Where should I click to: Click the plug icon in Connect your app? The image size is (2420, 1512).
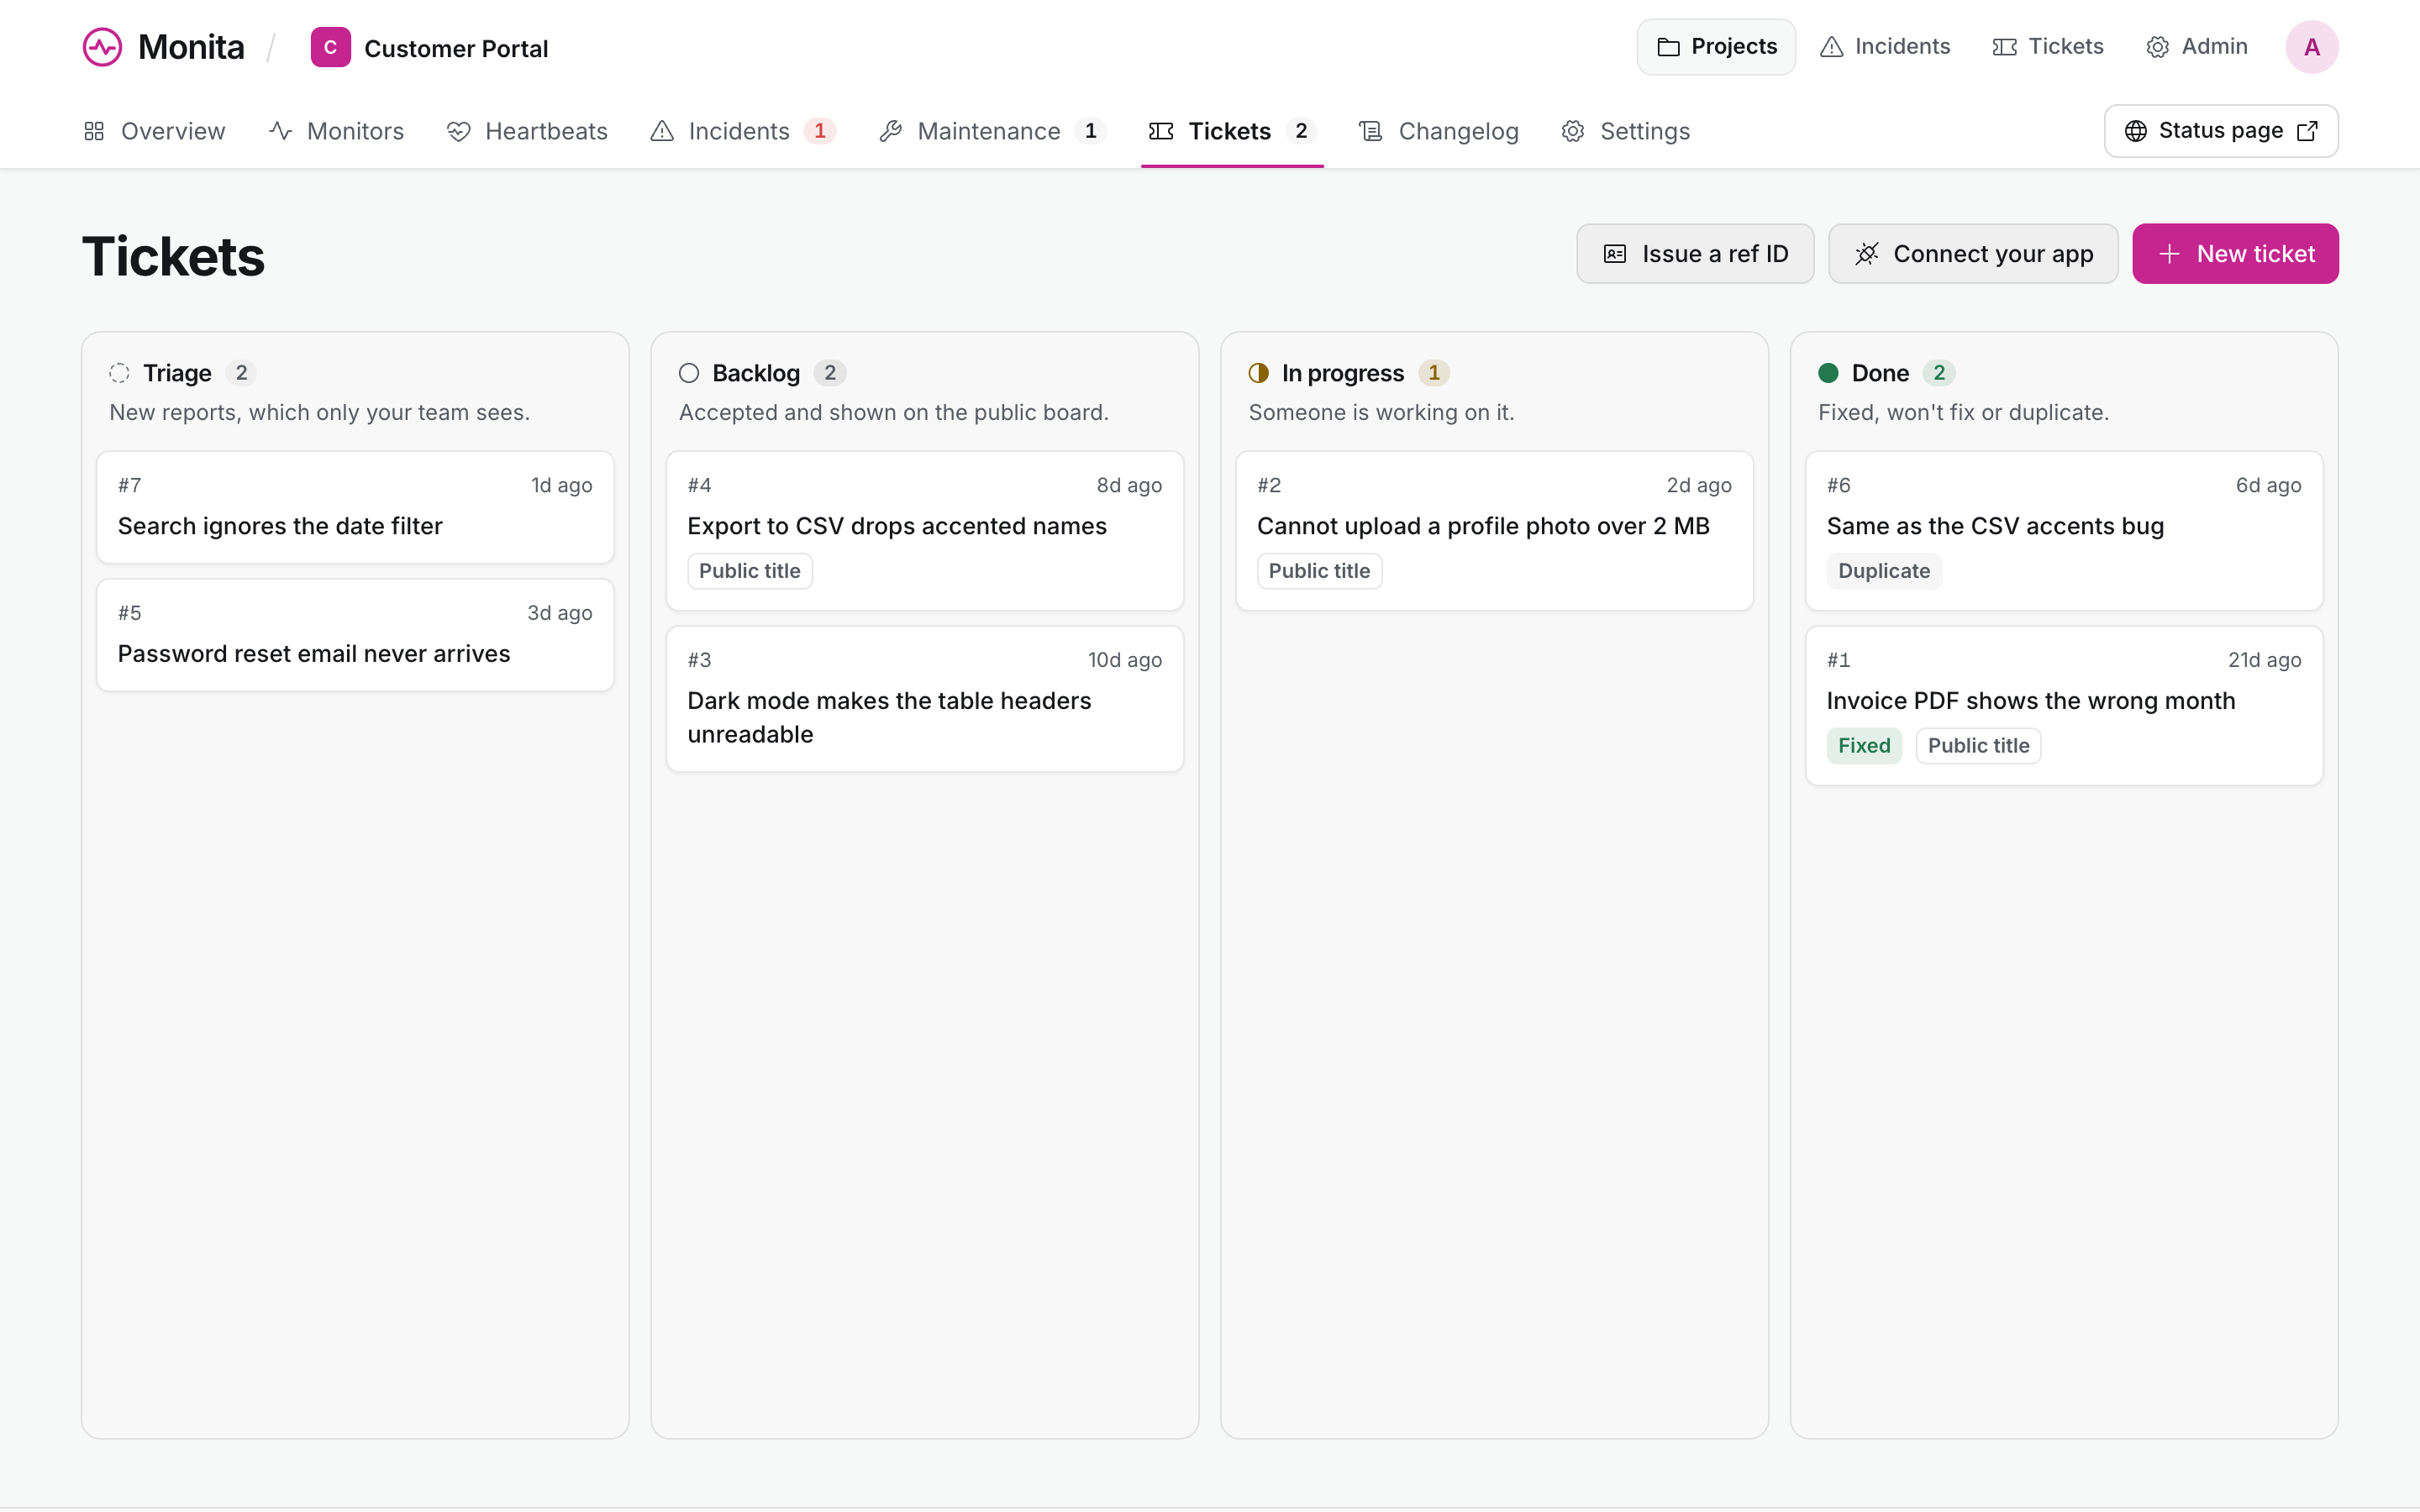coord(1866,254)
